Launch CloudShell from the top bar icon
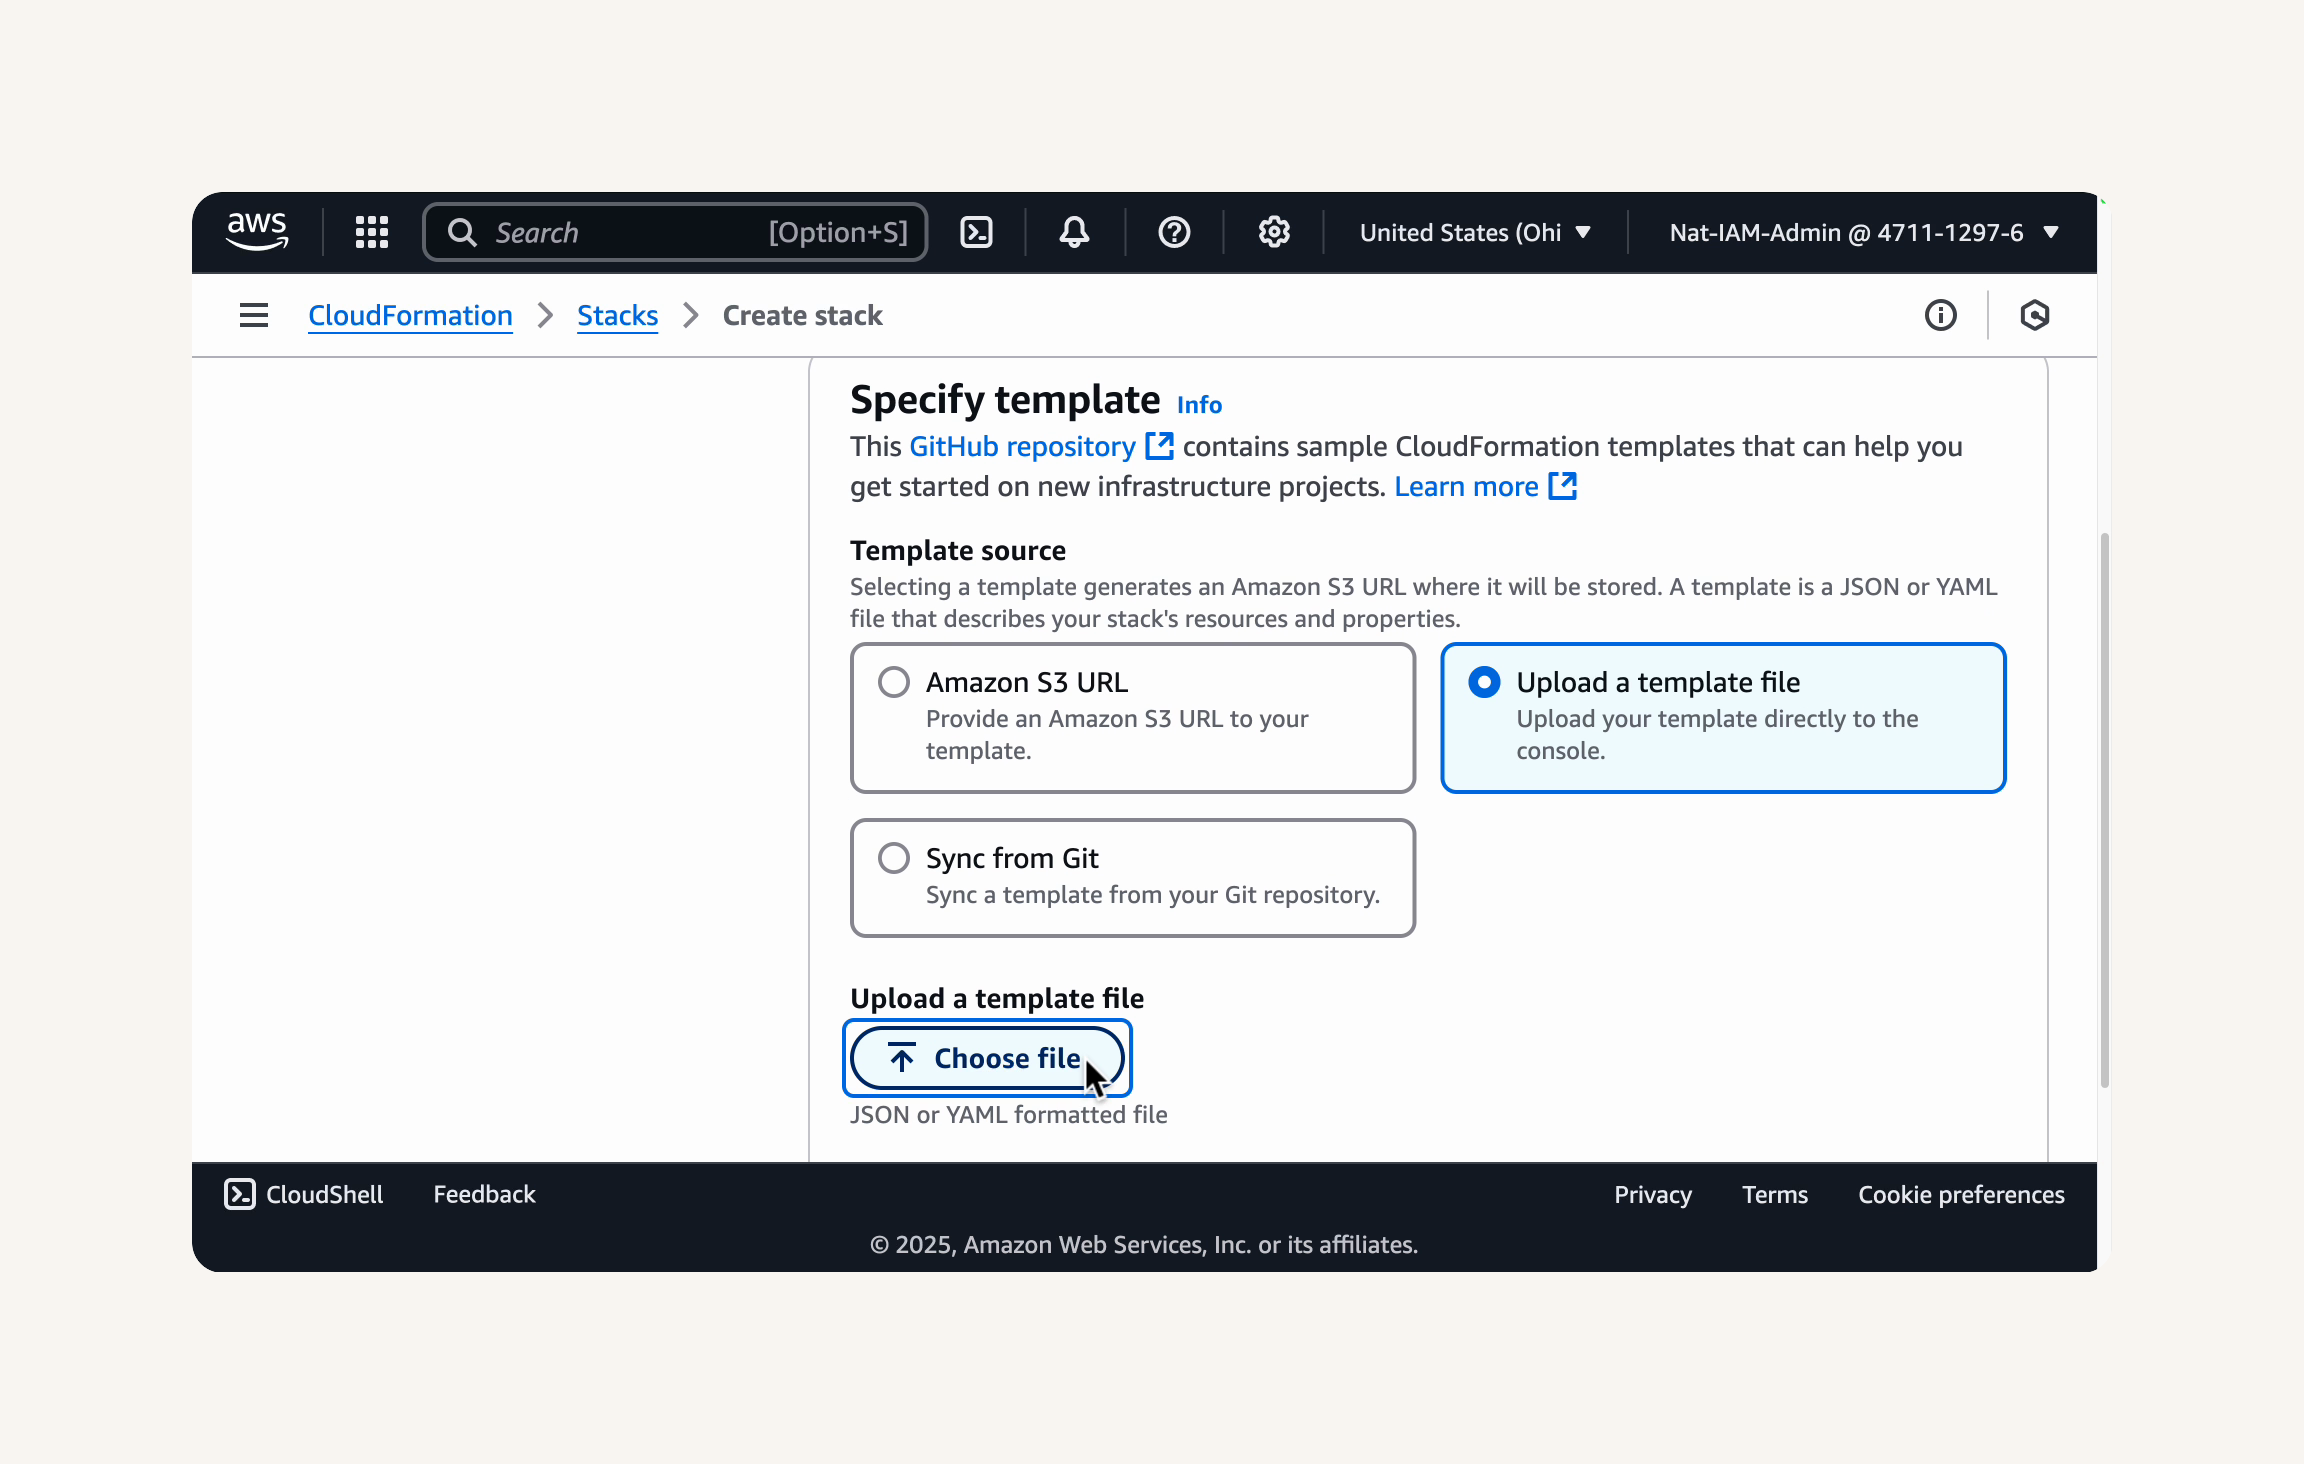The image size is (2304, 1464). (x=976, y=232)
